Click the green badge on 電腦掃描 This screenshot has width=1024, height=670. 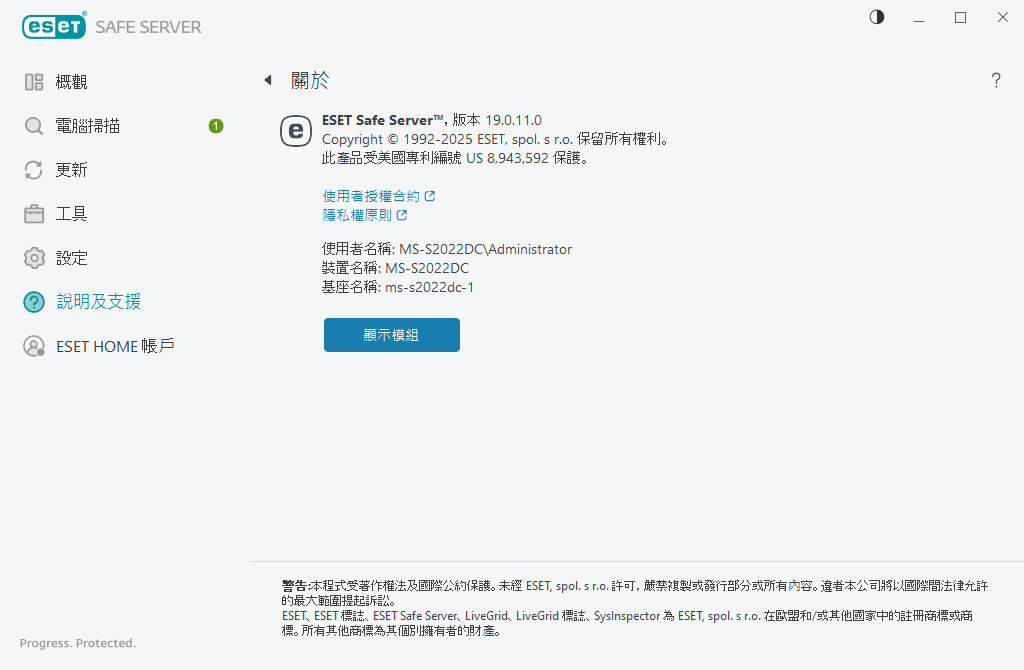[x=216, y=126]
